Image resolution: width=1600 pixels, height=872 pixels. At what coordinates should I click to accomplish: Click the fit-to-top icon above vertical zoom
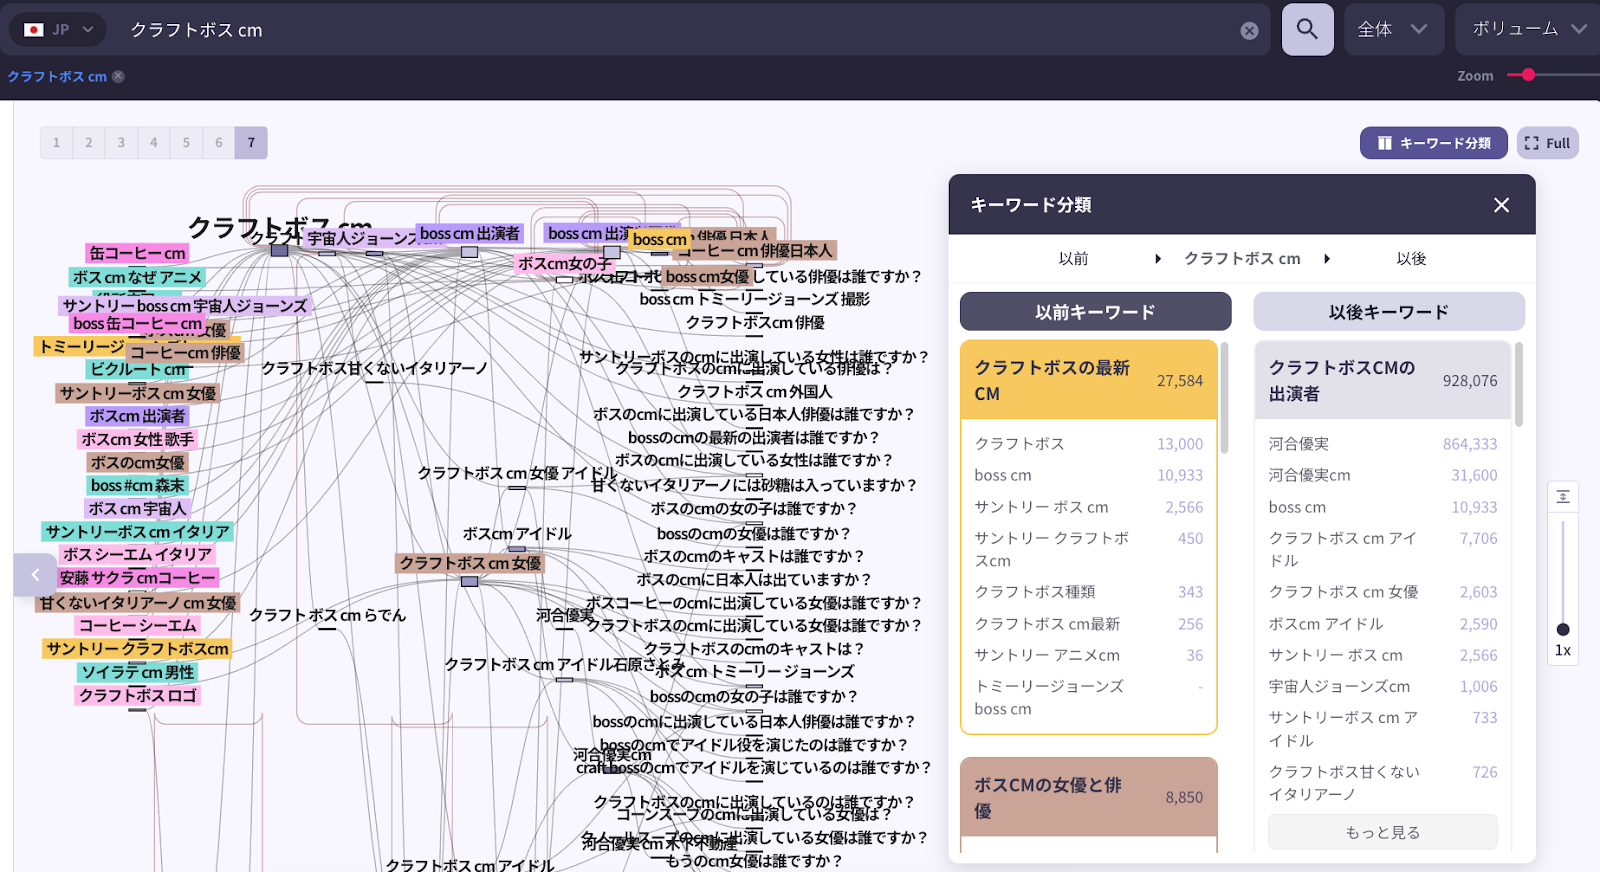click(1563, 497)
